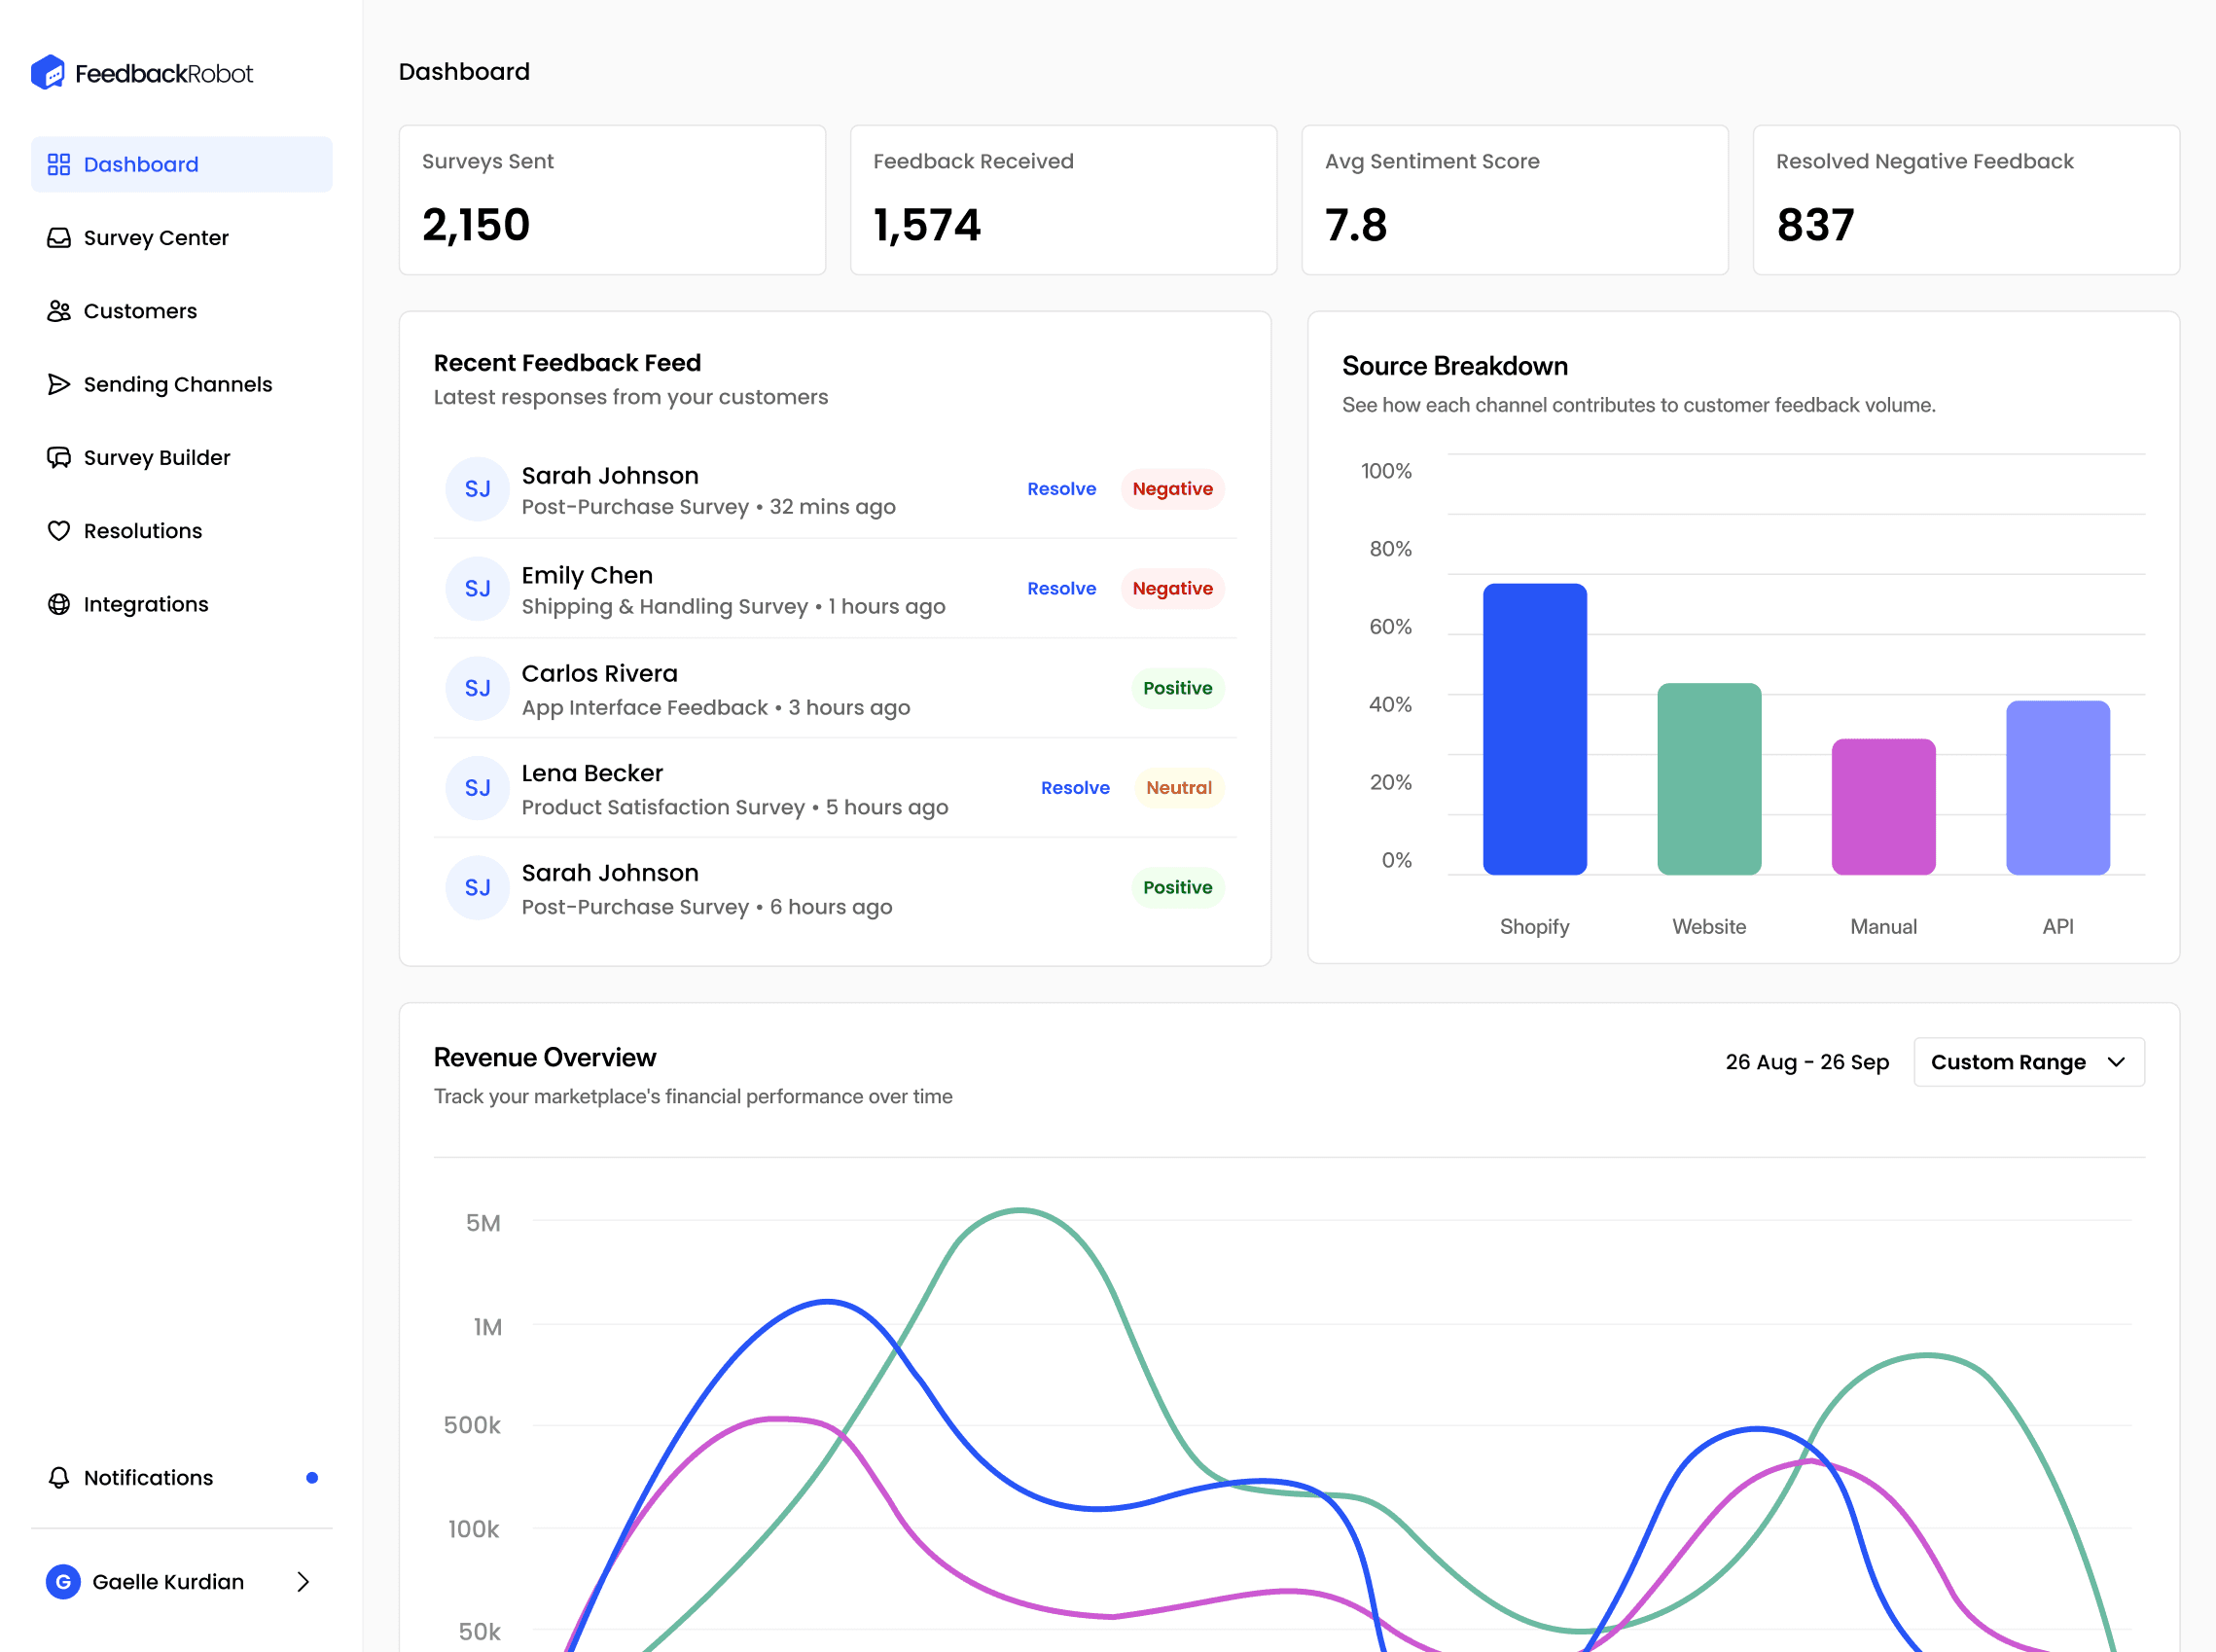Click the blue unread notification dot
This screenshot has width=2216, height=1652.
[312, 1478]
